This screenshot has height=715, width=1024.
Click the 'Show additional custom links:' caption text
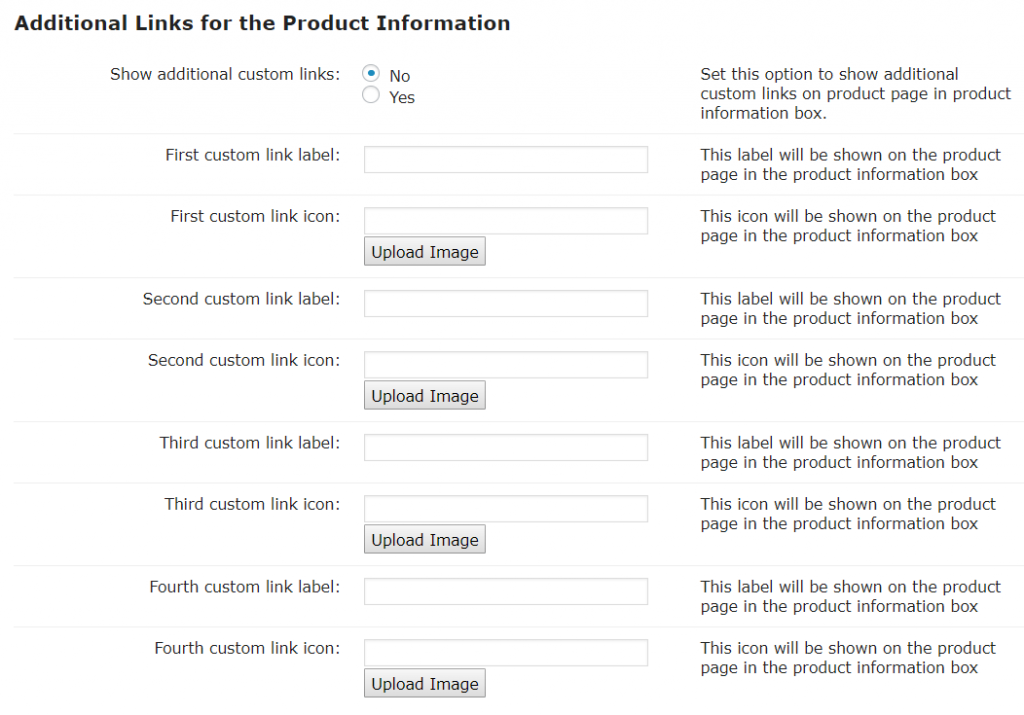(225, 74)
